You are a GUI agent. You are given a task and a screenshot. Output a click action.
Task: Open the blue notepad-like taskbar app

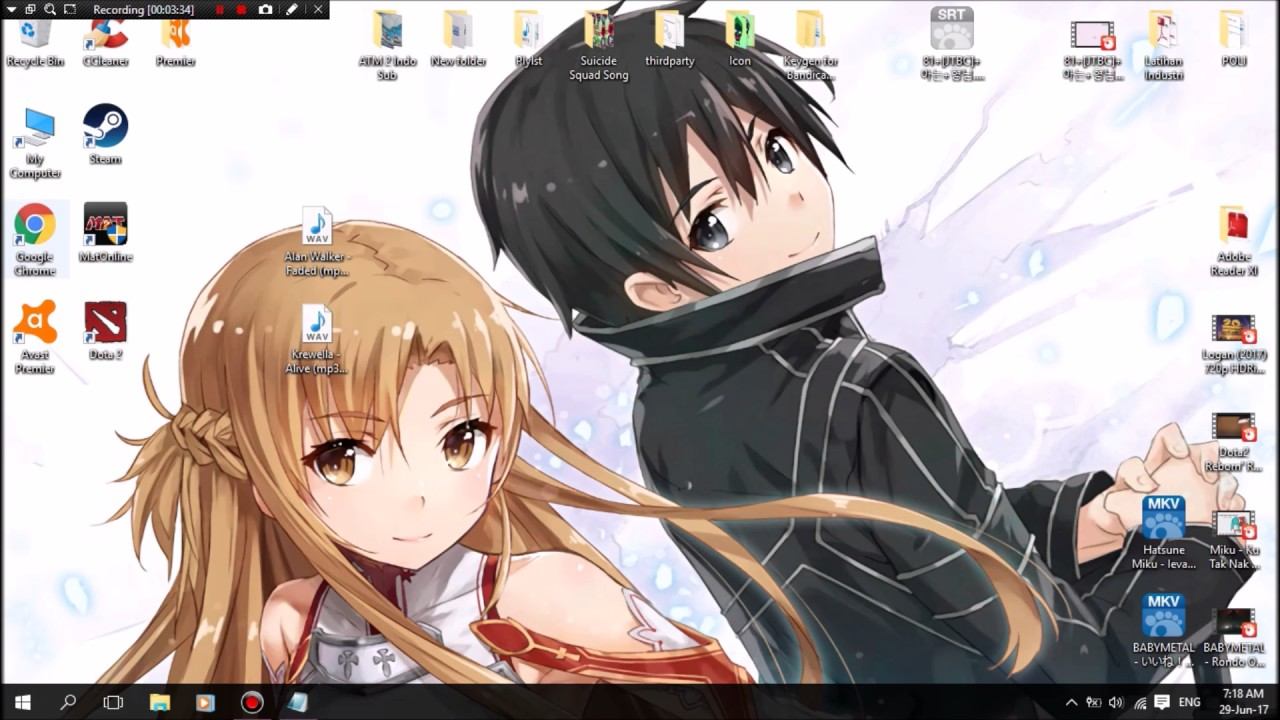[297, 702]
